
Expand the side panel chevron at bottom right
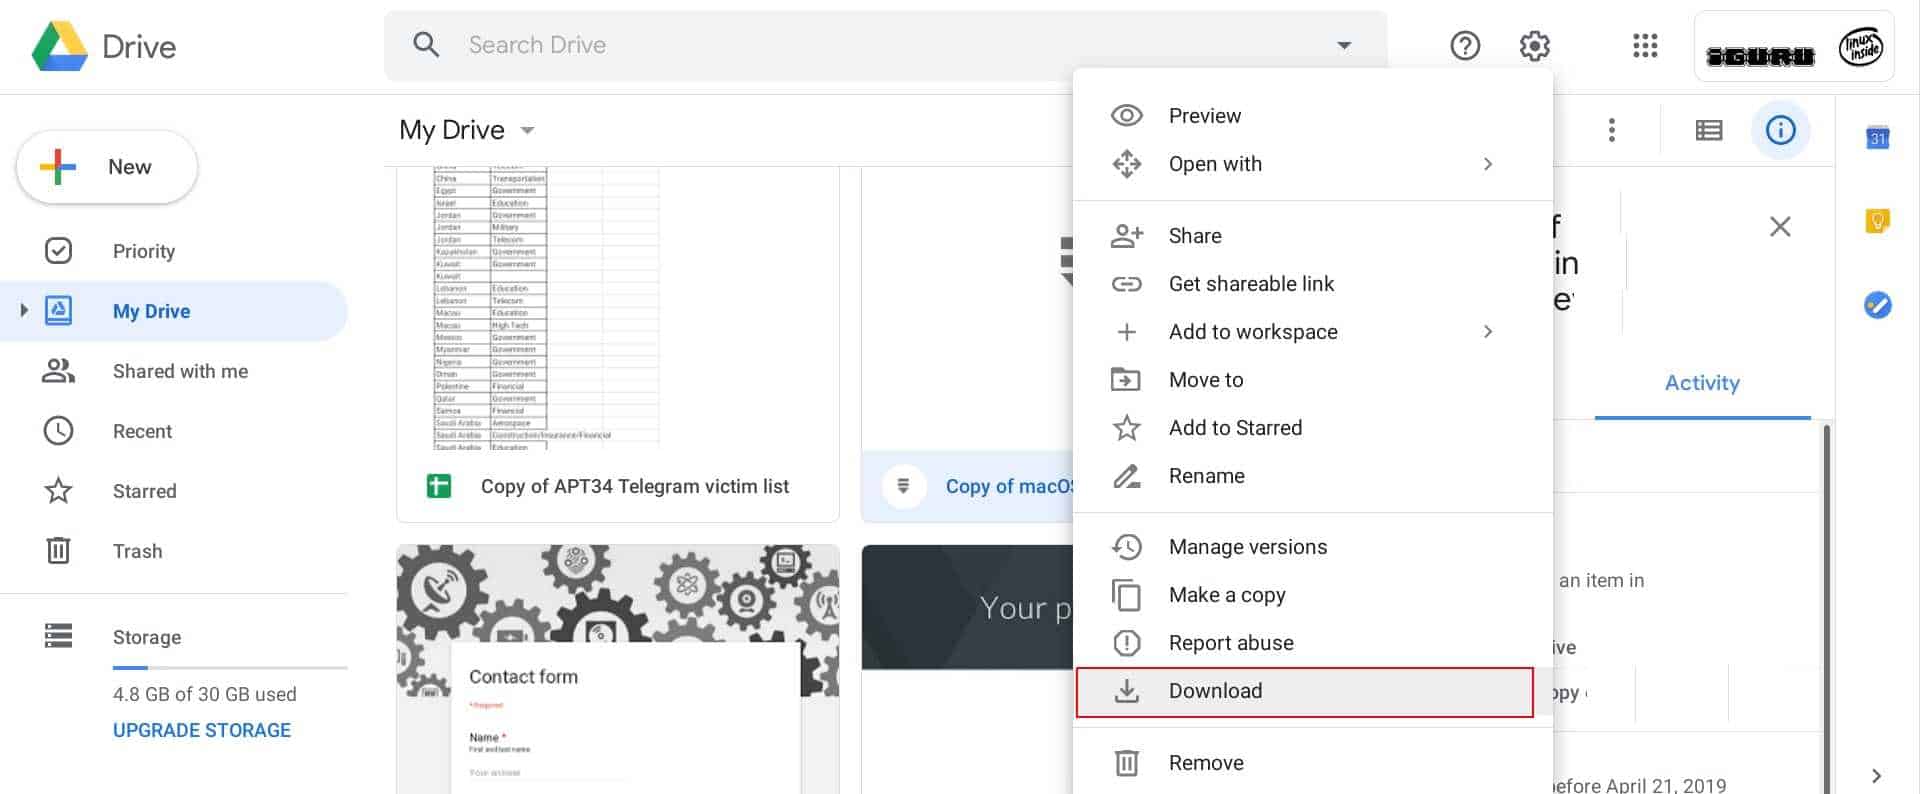1877,775
